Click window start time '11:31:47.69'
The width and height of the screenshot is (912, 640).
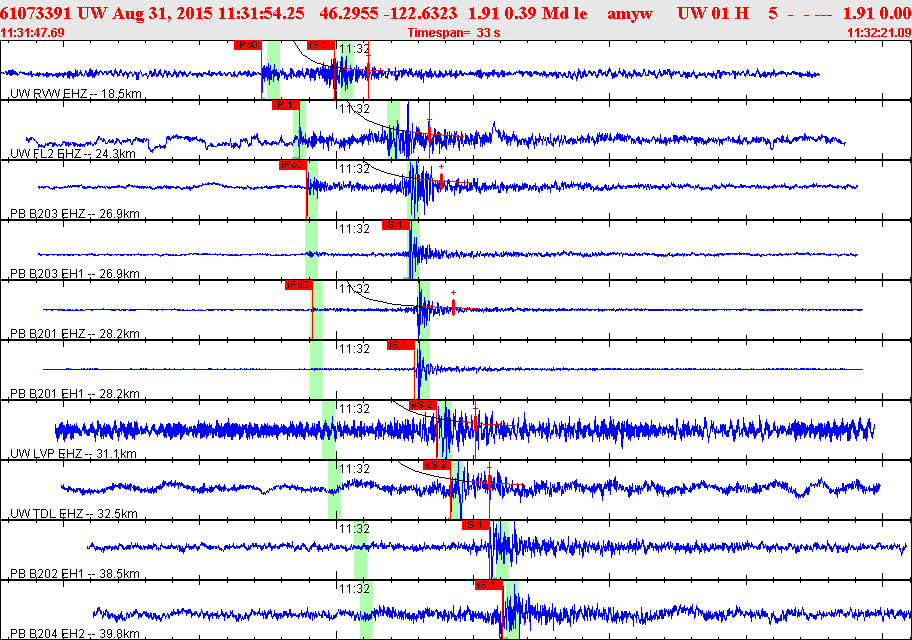pos(33,33)
